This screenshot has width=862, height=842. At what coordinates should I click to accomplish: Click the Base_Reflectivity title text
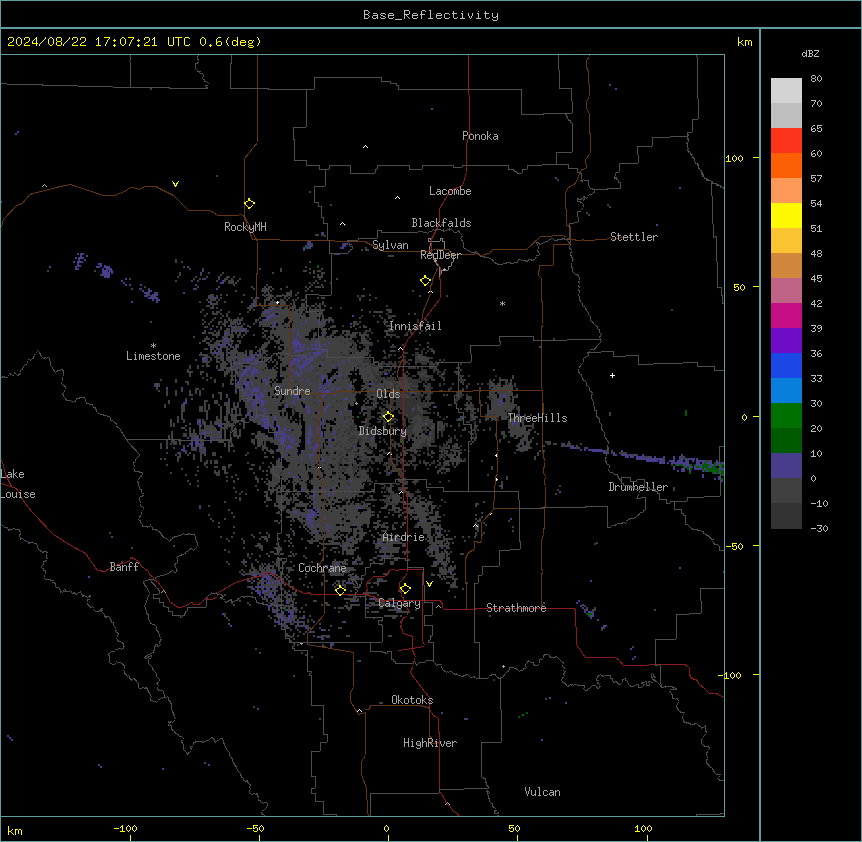[431, 15]
